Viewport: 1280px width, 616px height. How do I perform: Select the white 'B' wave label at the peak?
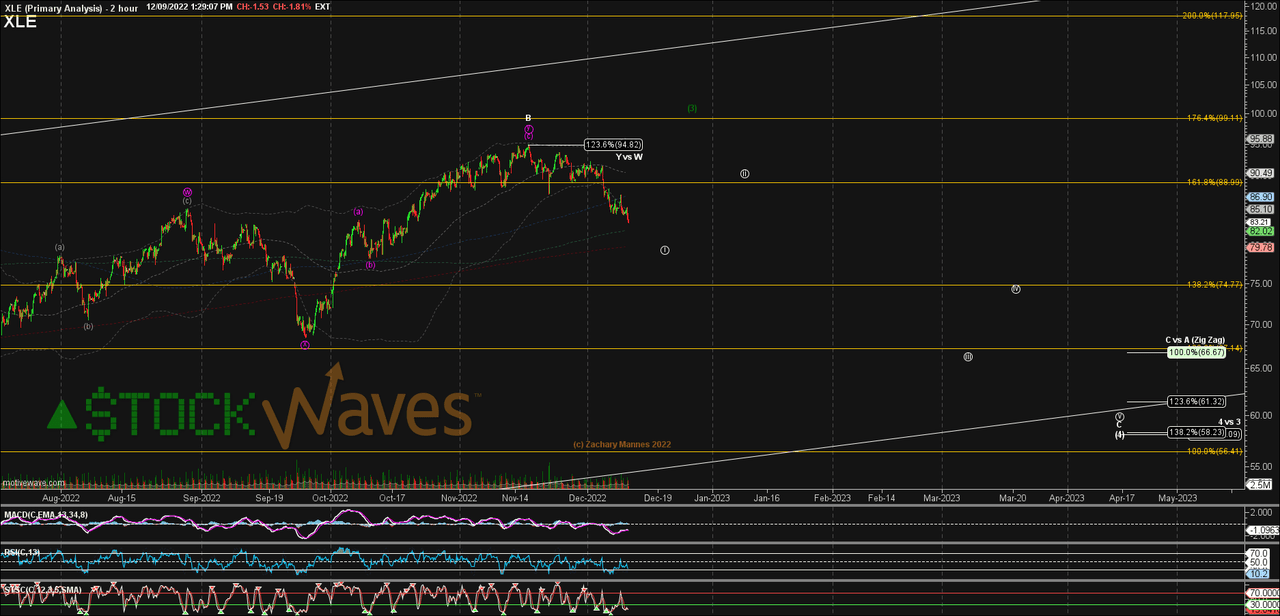tap(528, 118)
